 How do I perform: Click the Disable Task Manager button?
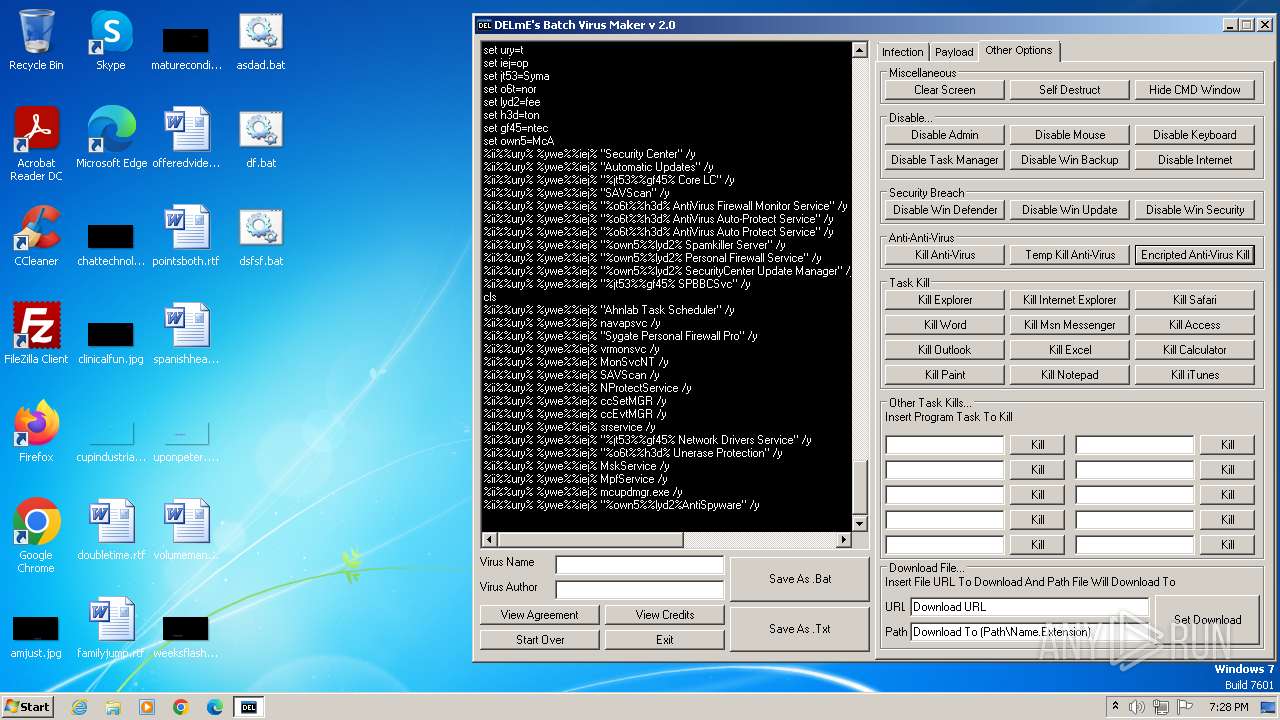[x=944, y=160]
